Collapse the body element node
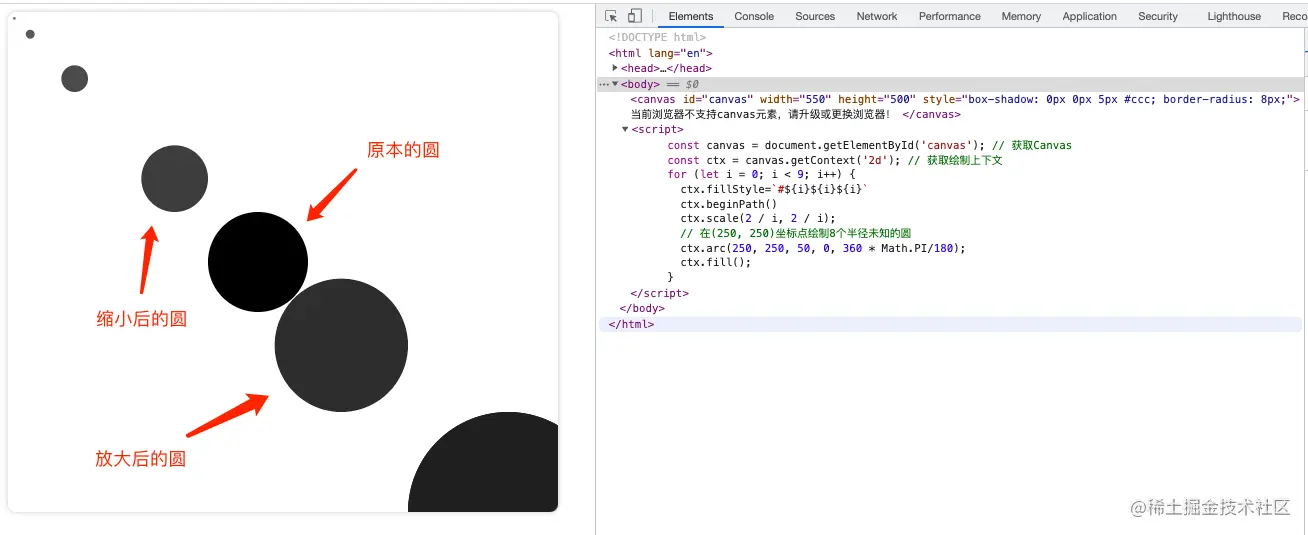The width and height of the screenshot is (1308, 535). pos(615,84)
